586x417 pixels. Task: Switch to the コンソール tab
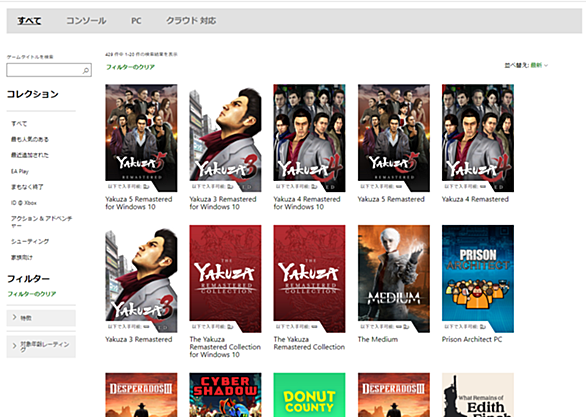(86, 21)
